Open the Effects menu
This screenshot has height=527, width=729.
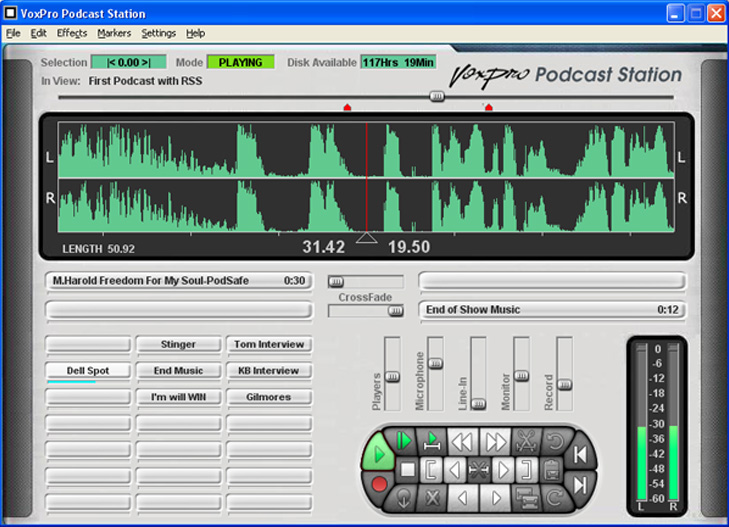pos(72,33)
